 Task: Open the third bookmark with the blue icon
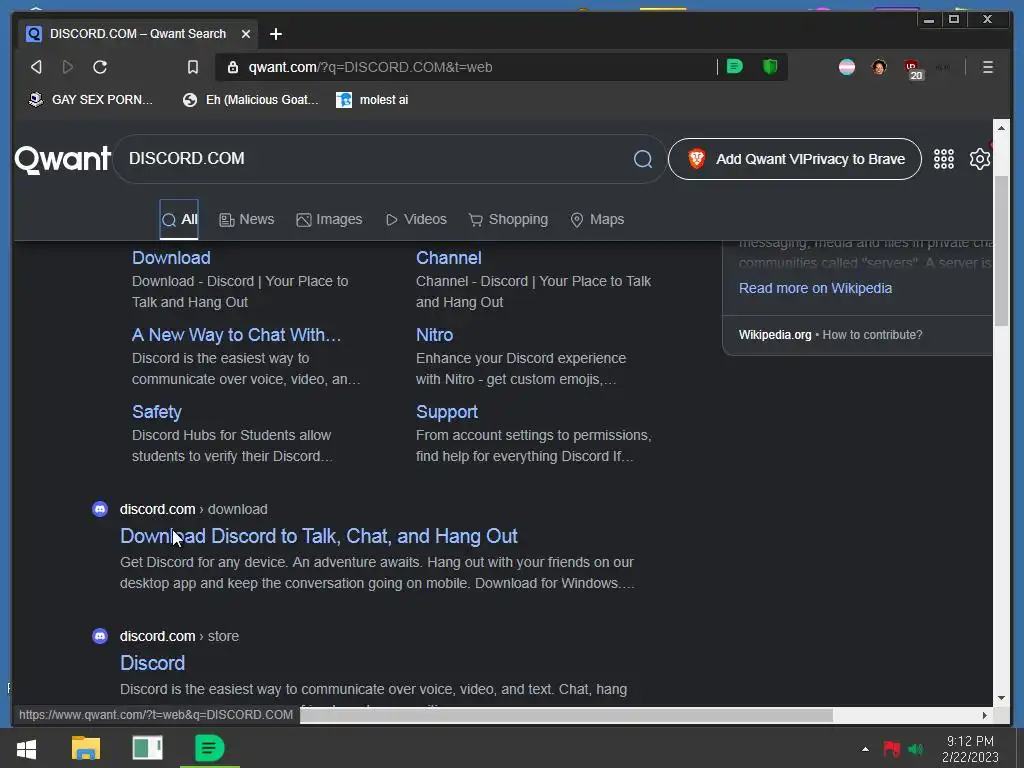click(x=372, y=100)
